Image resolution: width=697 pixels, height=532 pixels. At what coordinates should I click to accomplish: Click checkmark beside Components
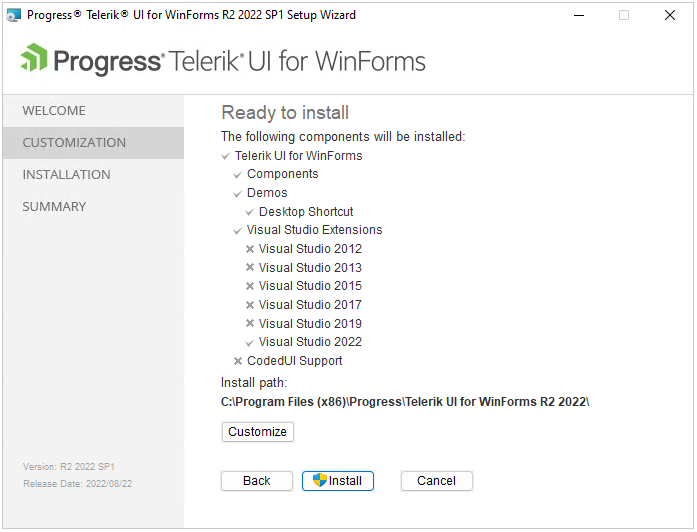[x=238, y=175]
